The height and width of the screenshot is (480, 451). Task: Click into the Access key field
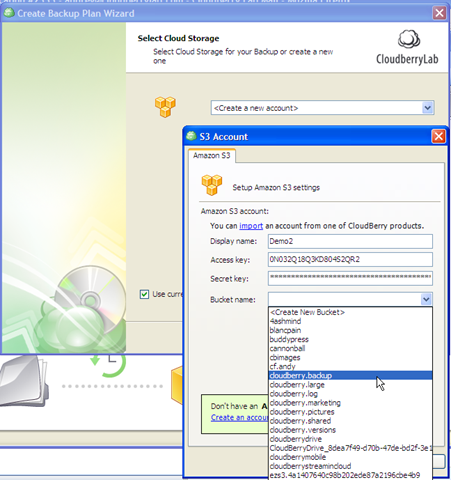(350, 260)
